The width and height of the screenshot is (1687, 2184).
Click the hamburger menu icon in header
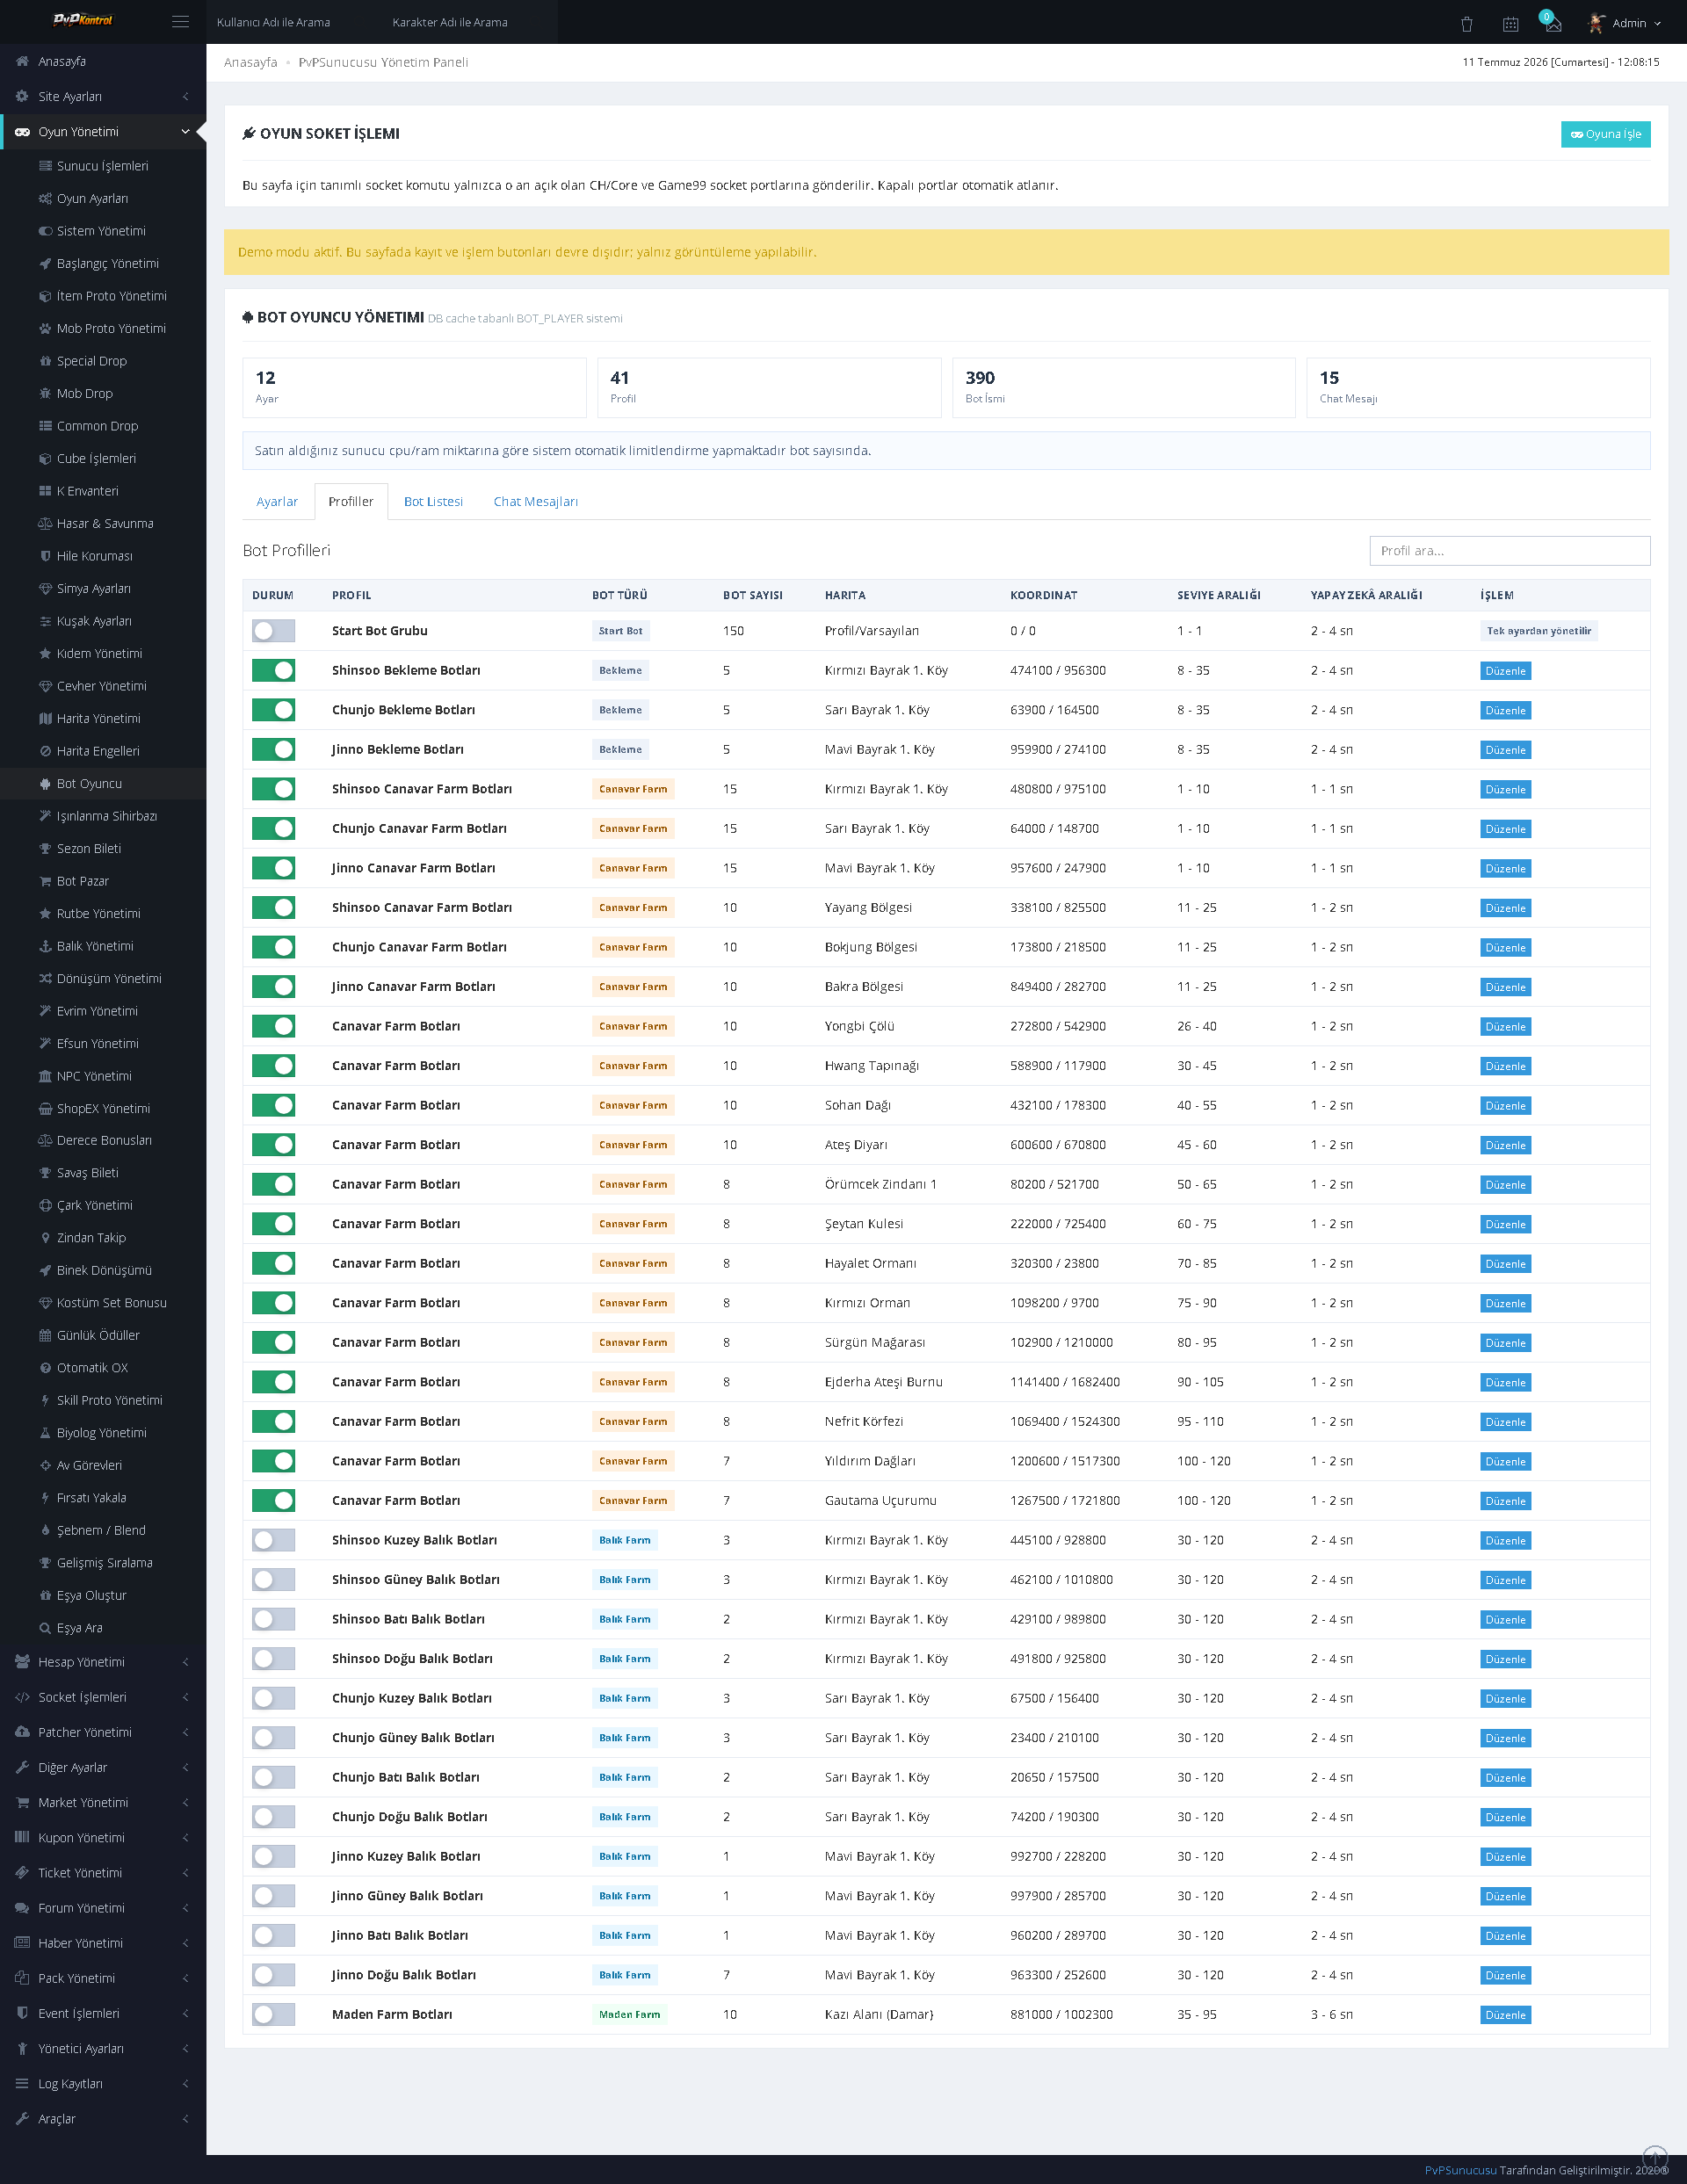point(180,22)
